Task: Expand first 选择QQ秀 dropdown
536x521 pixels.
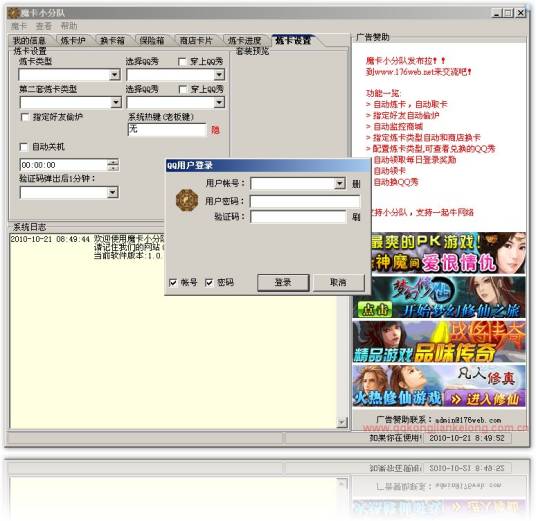Action: [x=219, y=75]
